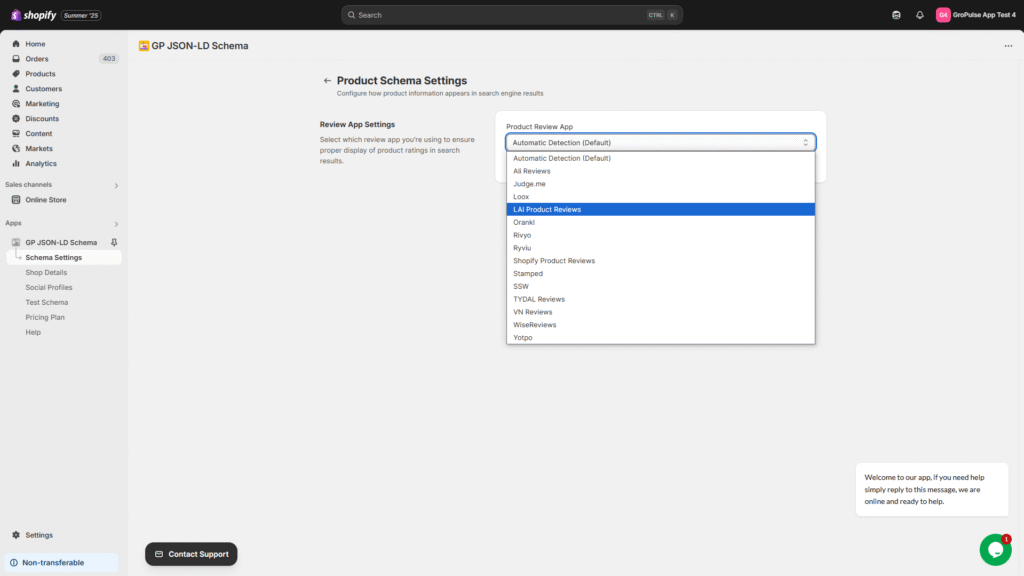
Task: Click the search magnifier icon
Action: (351, 15)
